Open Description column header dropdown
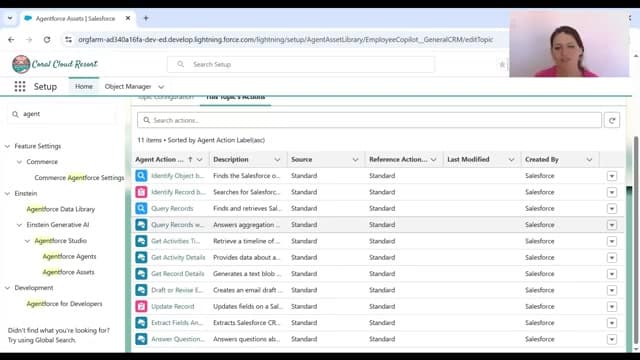 tap(277, 160)
